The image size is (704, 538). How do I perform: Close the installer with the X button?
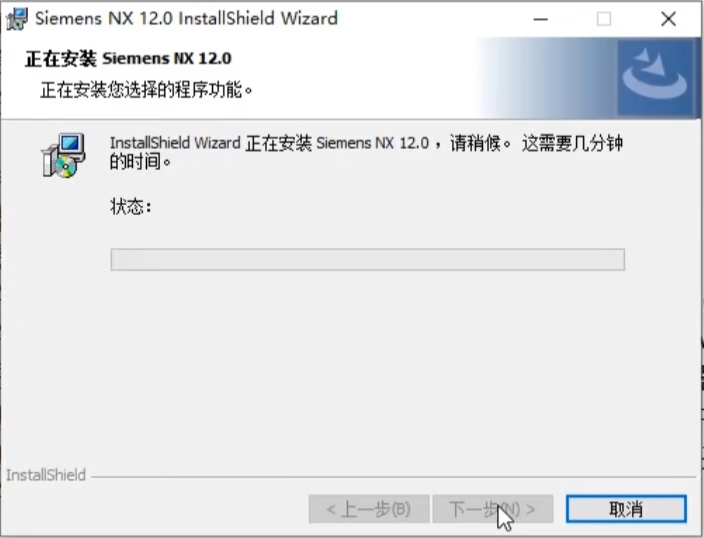click(669, 19)
